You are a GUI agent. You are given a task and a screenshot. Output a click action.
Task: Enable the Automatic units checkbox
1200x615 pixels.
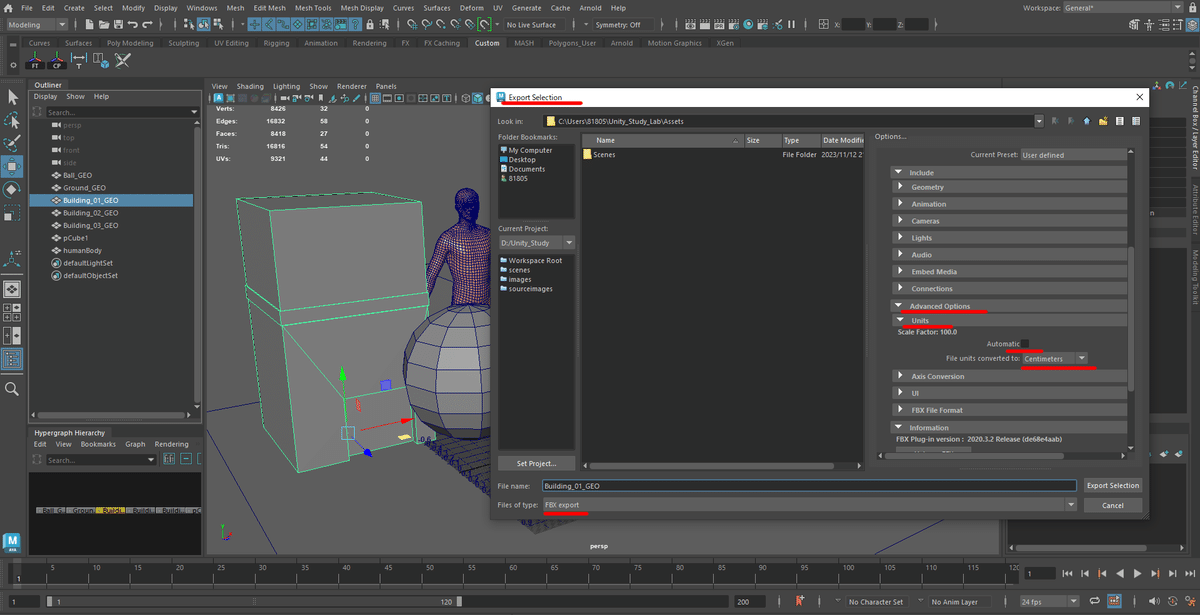(x=1024, y=344)
